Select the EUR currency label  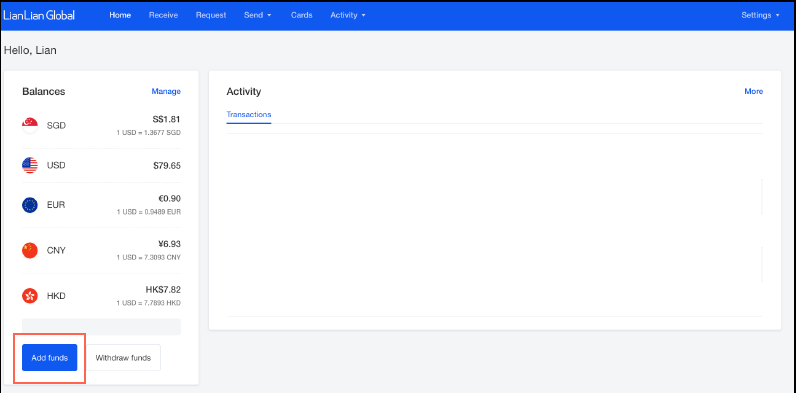point(56,205)
